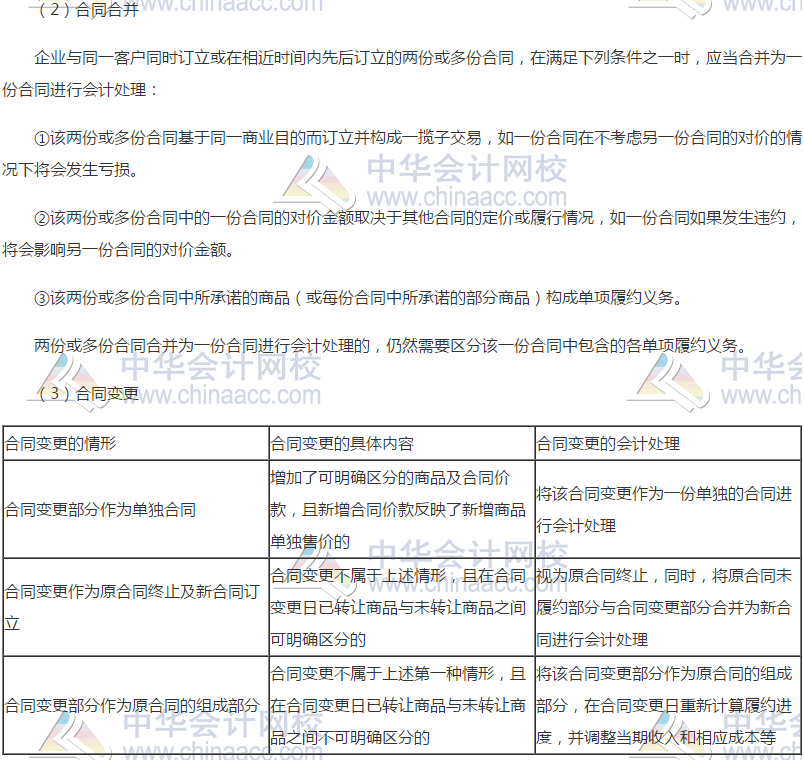Click the cell beginning 合同变更不属于上述第一种情形
Image resolution: width=804 pixels, height=760 pixels.
point(398,705)
